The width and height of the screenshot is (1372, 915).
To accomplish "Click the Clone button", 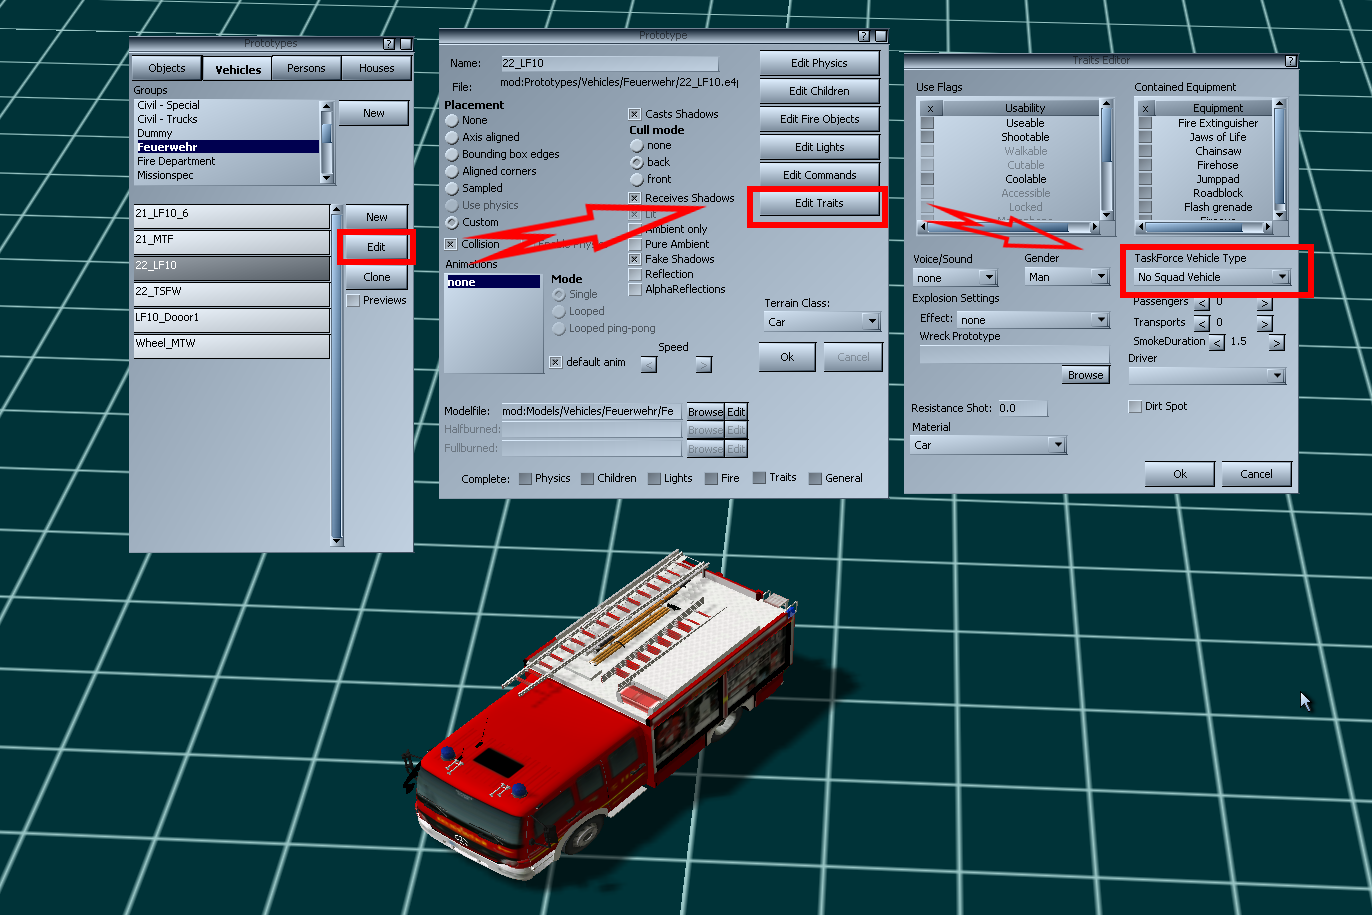I will [x=376, y=277].
